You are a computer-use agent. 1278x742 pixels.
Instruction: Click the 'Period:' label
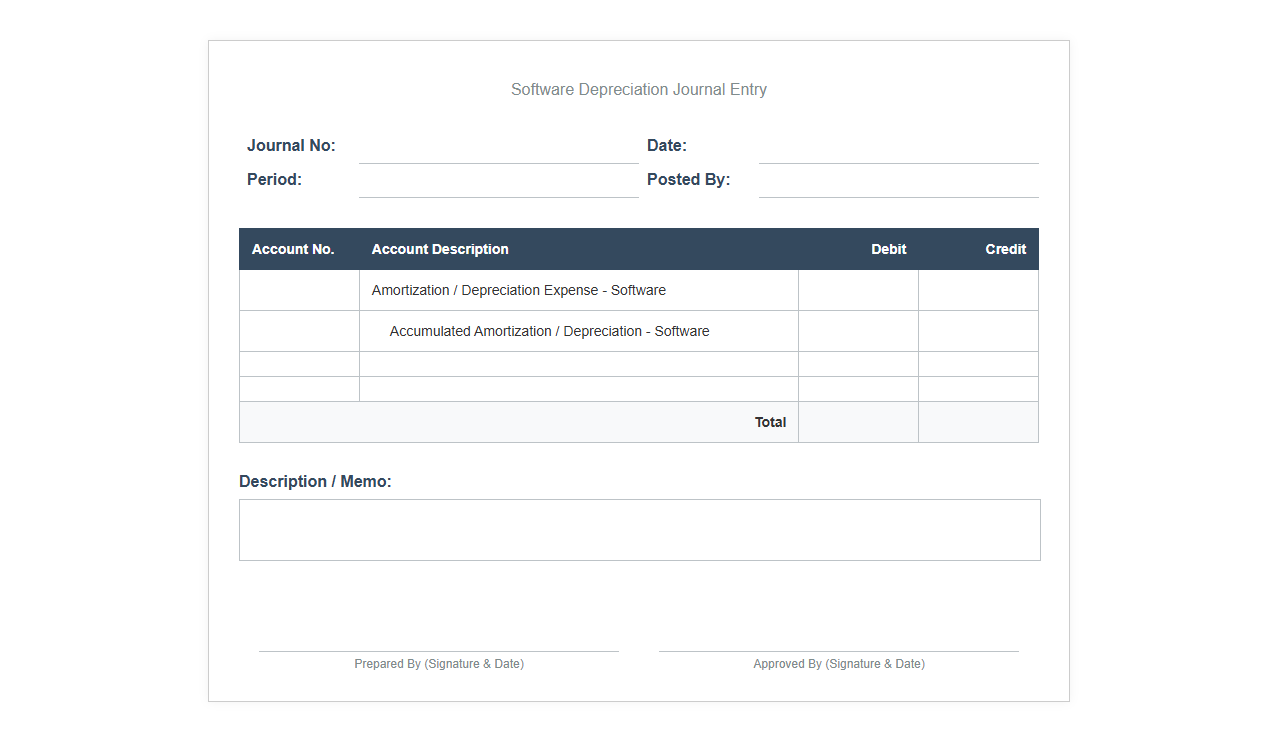click(x=274, y=179)
